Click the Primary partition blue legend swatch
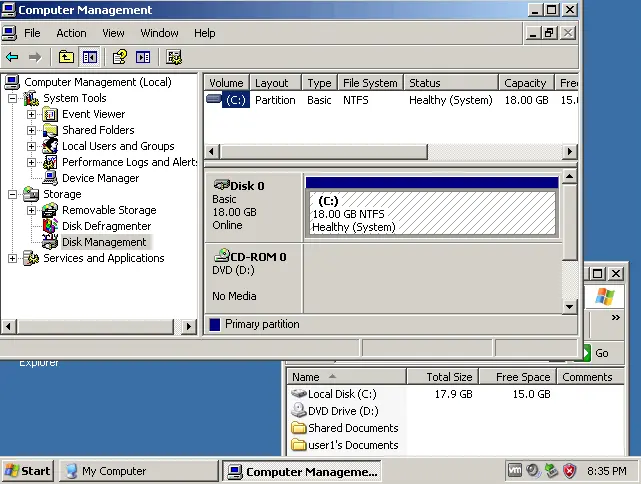The height and width of the screenshot is (484, 641). coord(215,324)
